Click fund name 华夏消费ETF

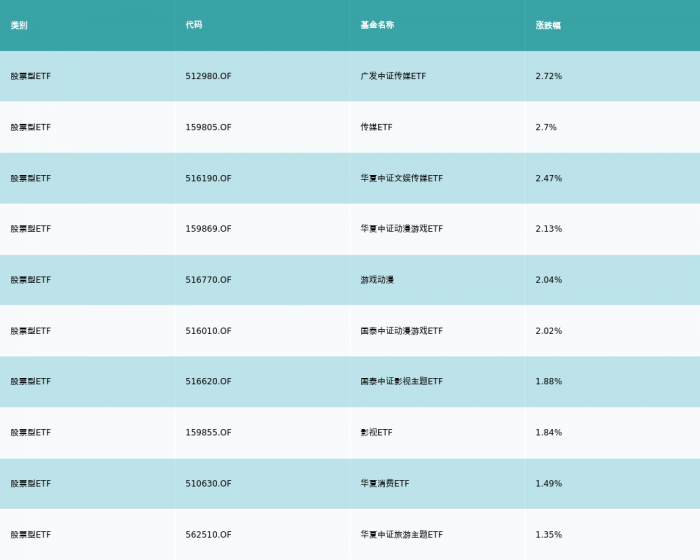(385, 484)
